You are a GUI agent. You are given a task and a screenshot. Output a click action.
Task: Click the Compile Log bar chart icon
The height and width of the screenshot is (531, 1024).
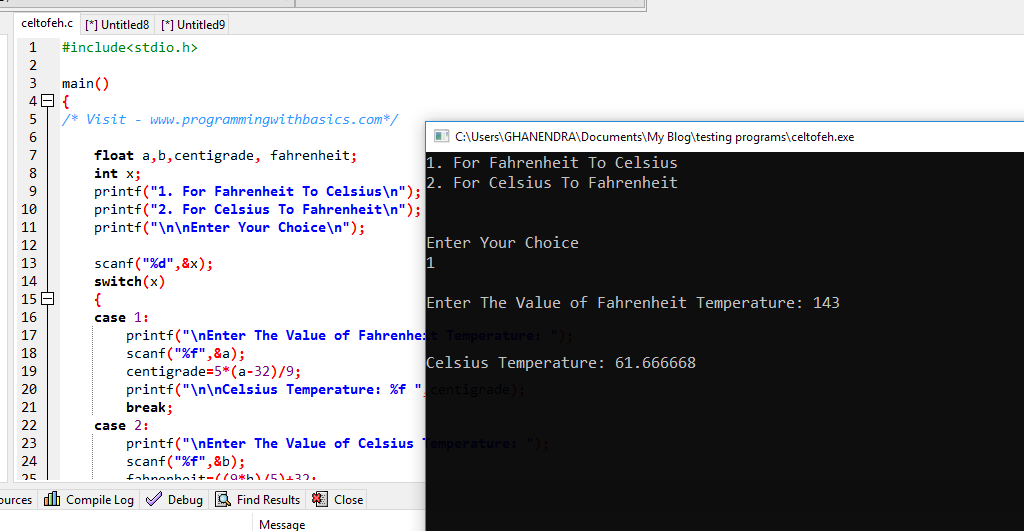(52, 499)
